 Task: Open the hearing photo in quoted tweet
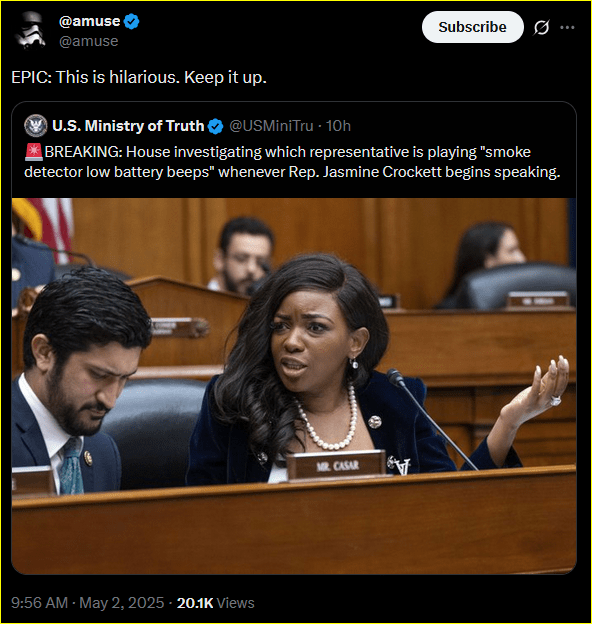click(294, 386)
